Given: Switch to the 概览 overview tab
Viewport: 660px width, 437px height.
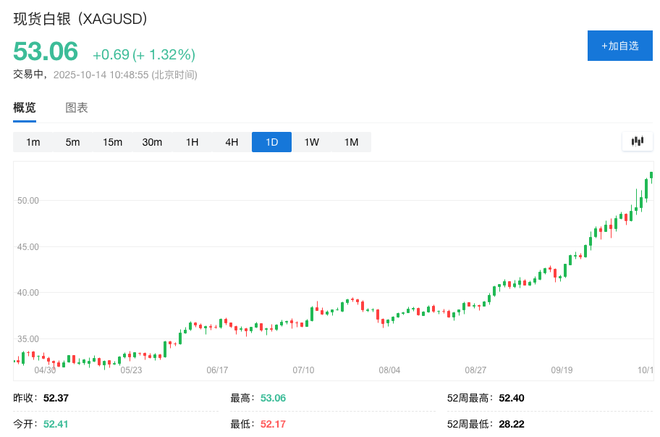Looking at the screenshot, I should point(24,107).
